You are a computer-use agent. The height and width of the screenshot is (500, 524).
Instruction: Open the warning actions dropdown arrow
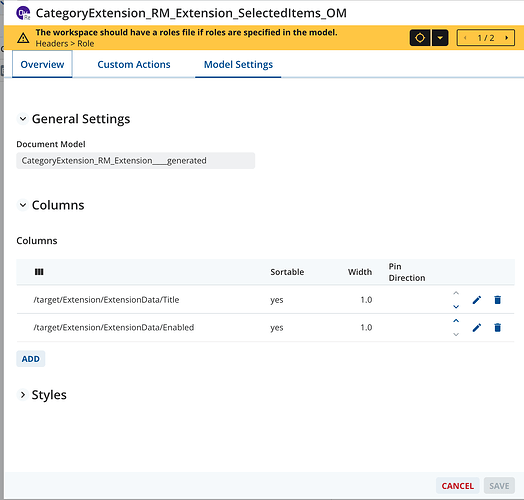[x=440, y=38]
